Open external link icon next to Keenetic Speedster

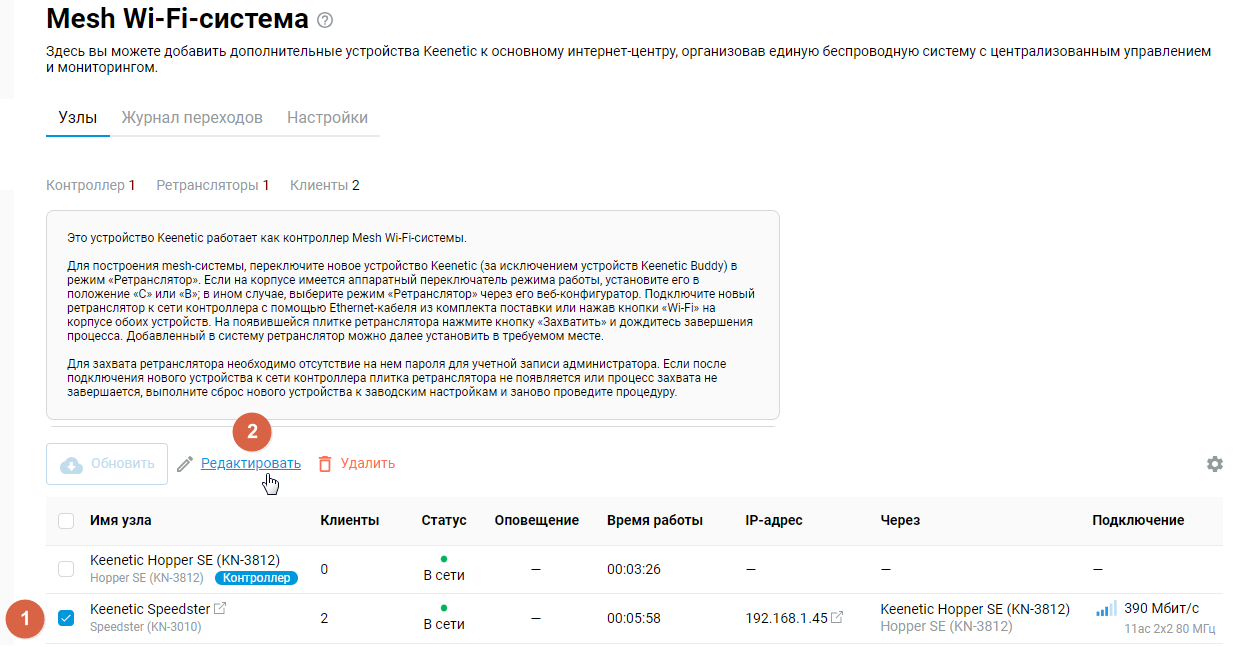pyautogui.click(x=220, y=609)
